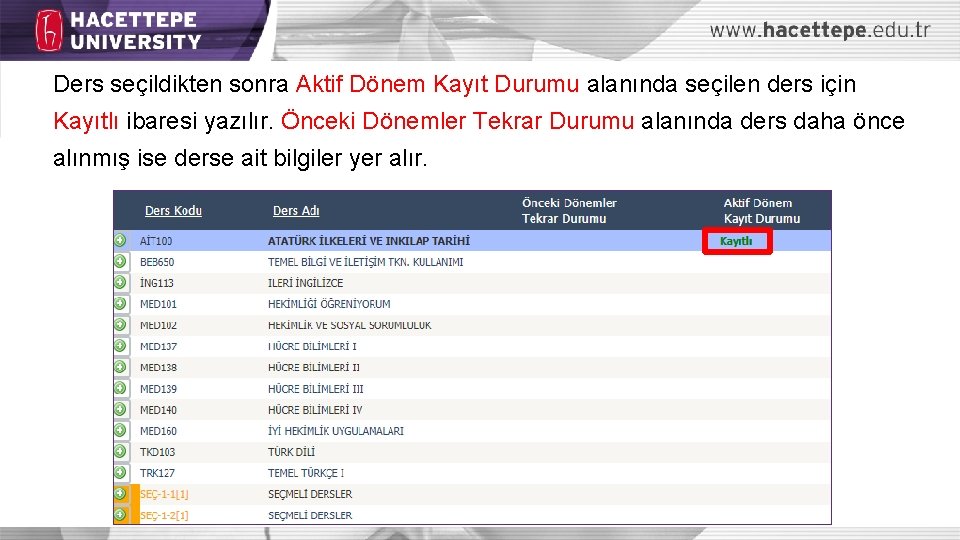Select the HÜCRE BİLİMLERİ III course name
This screenshot has width=960, height=540.
pos(315,389)
